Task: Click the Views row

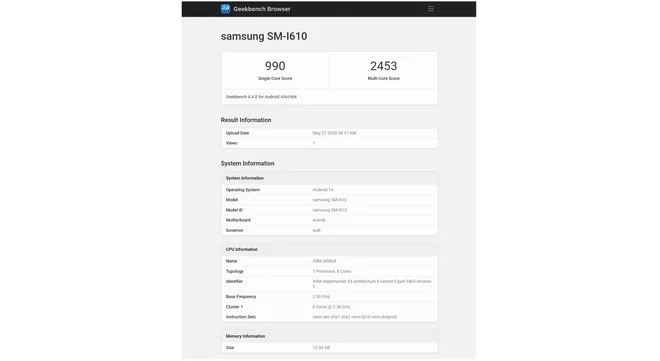Action: 329,143
